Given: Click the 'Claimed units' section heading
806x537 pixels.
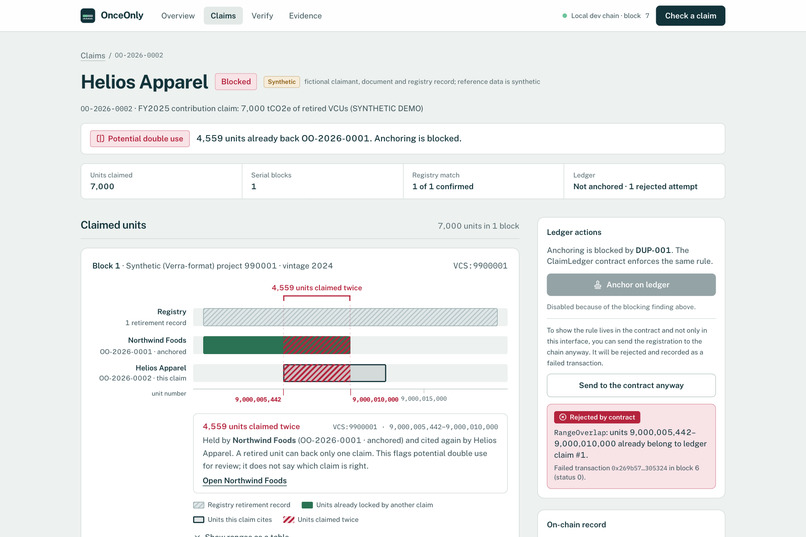Looking at the screenshot, I should point(113,225).
